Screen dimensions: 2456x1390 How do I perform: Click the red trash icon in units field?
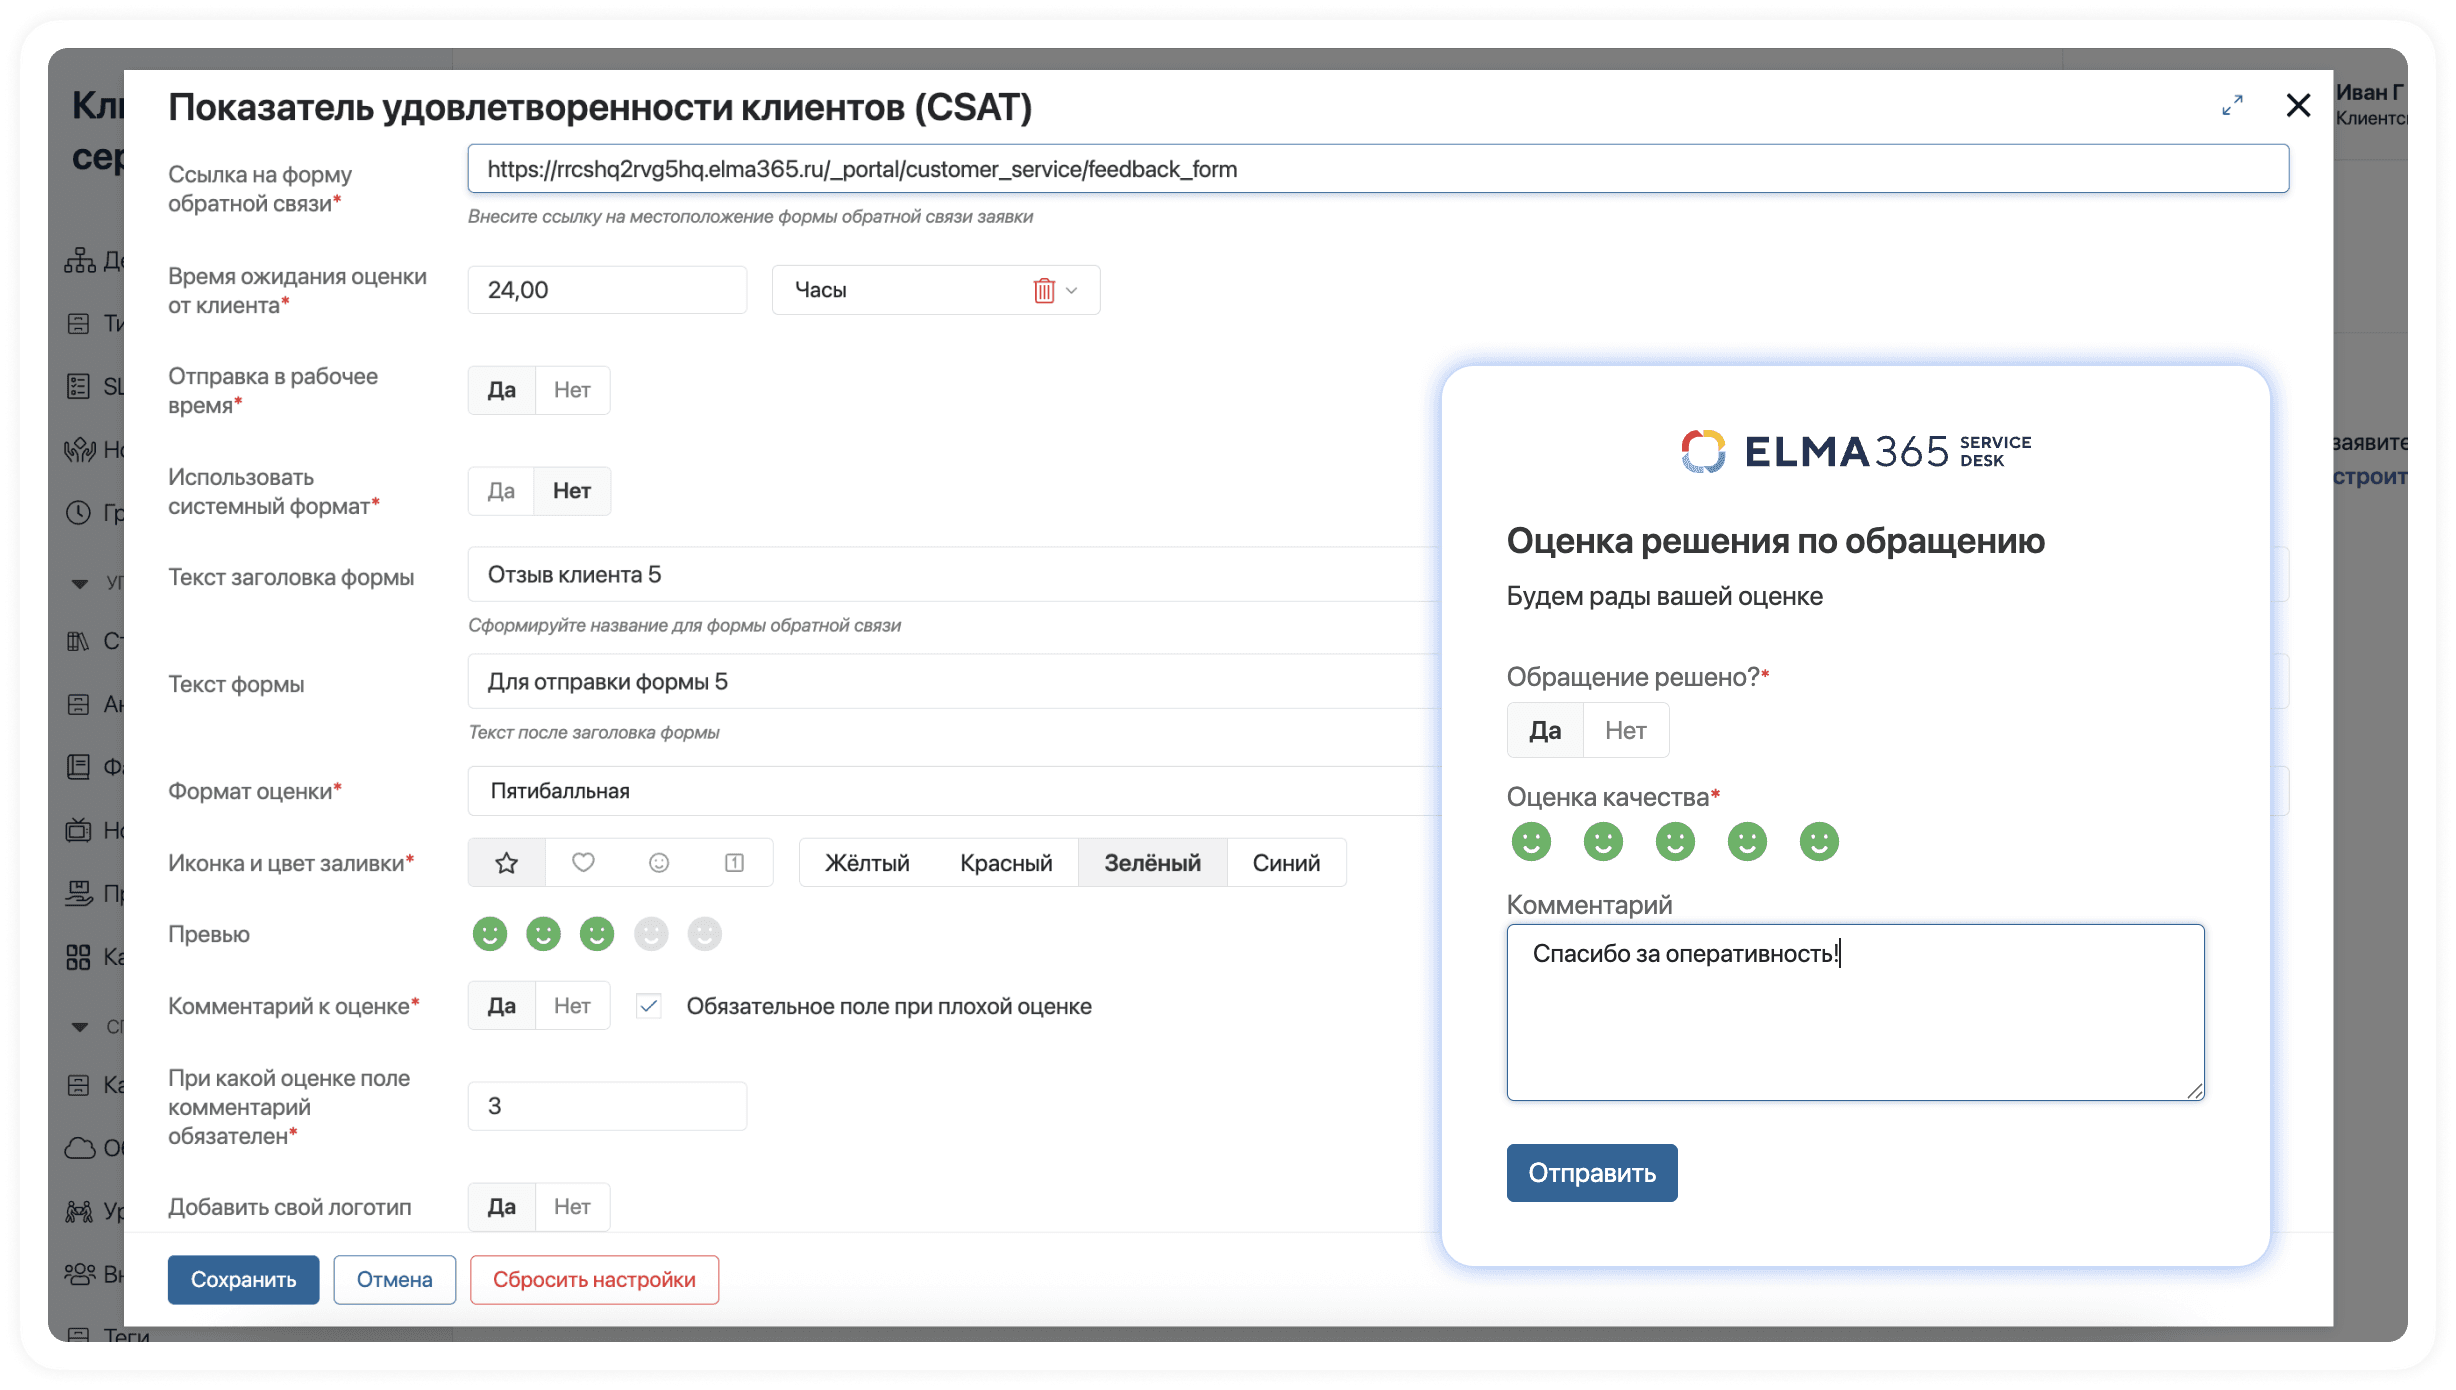(x=1043, y=290)
